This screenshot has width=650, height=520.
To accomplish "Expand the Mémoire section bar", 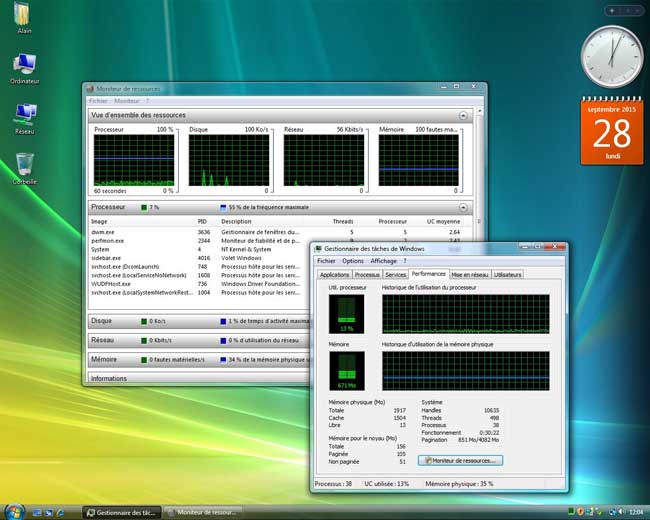I will pos(199,360).
